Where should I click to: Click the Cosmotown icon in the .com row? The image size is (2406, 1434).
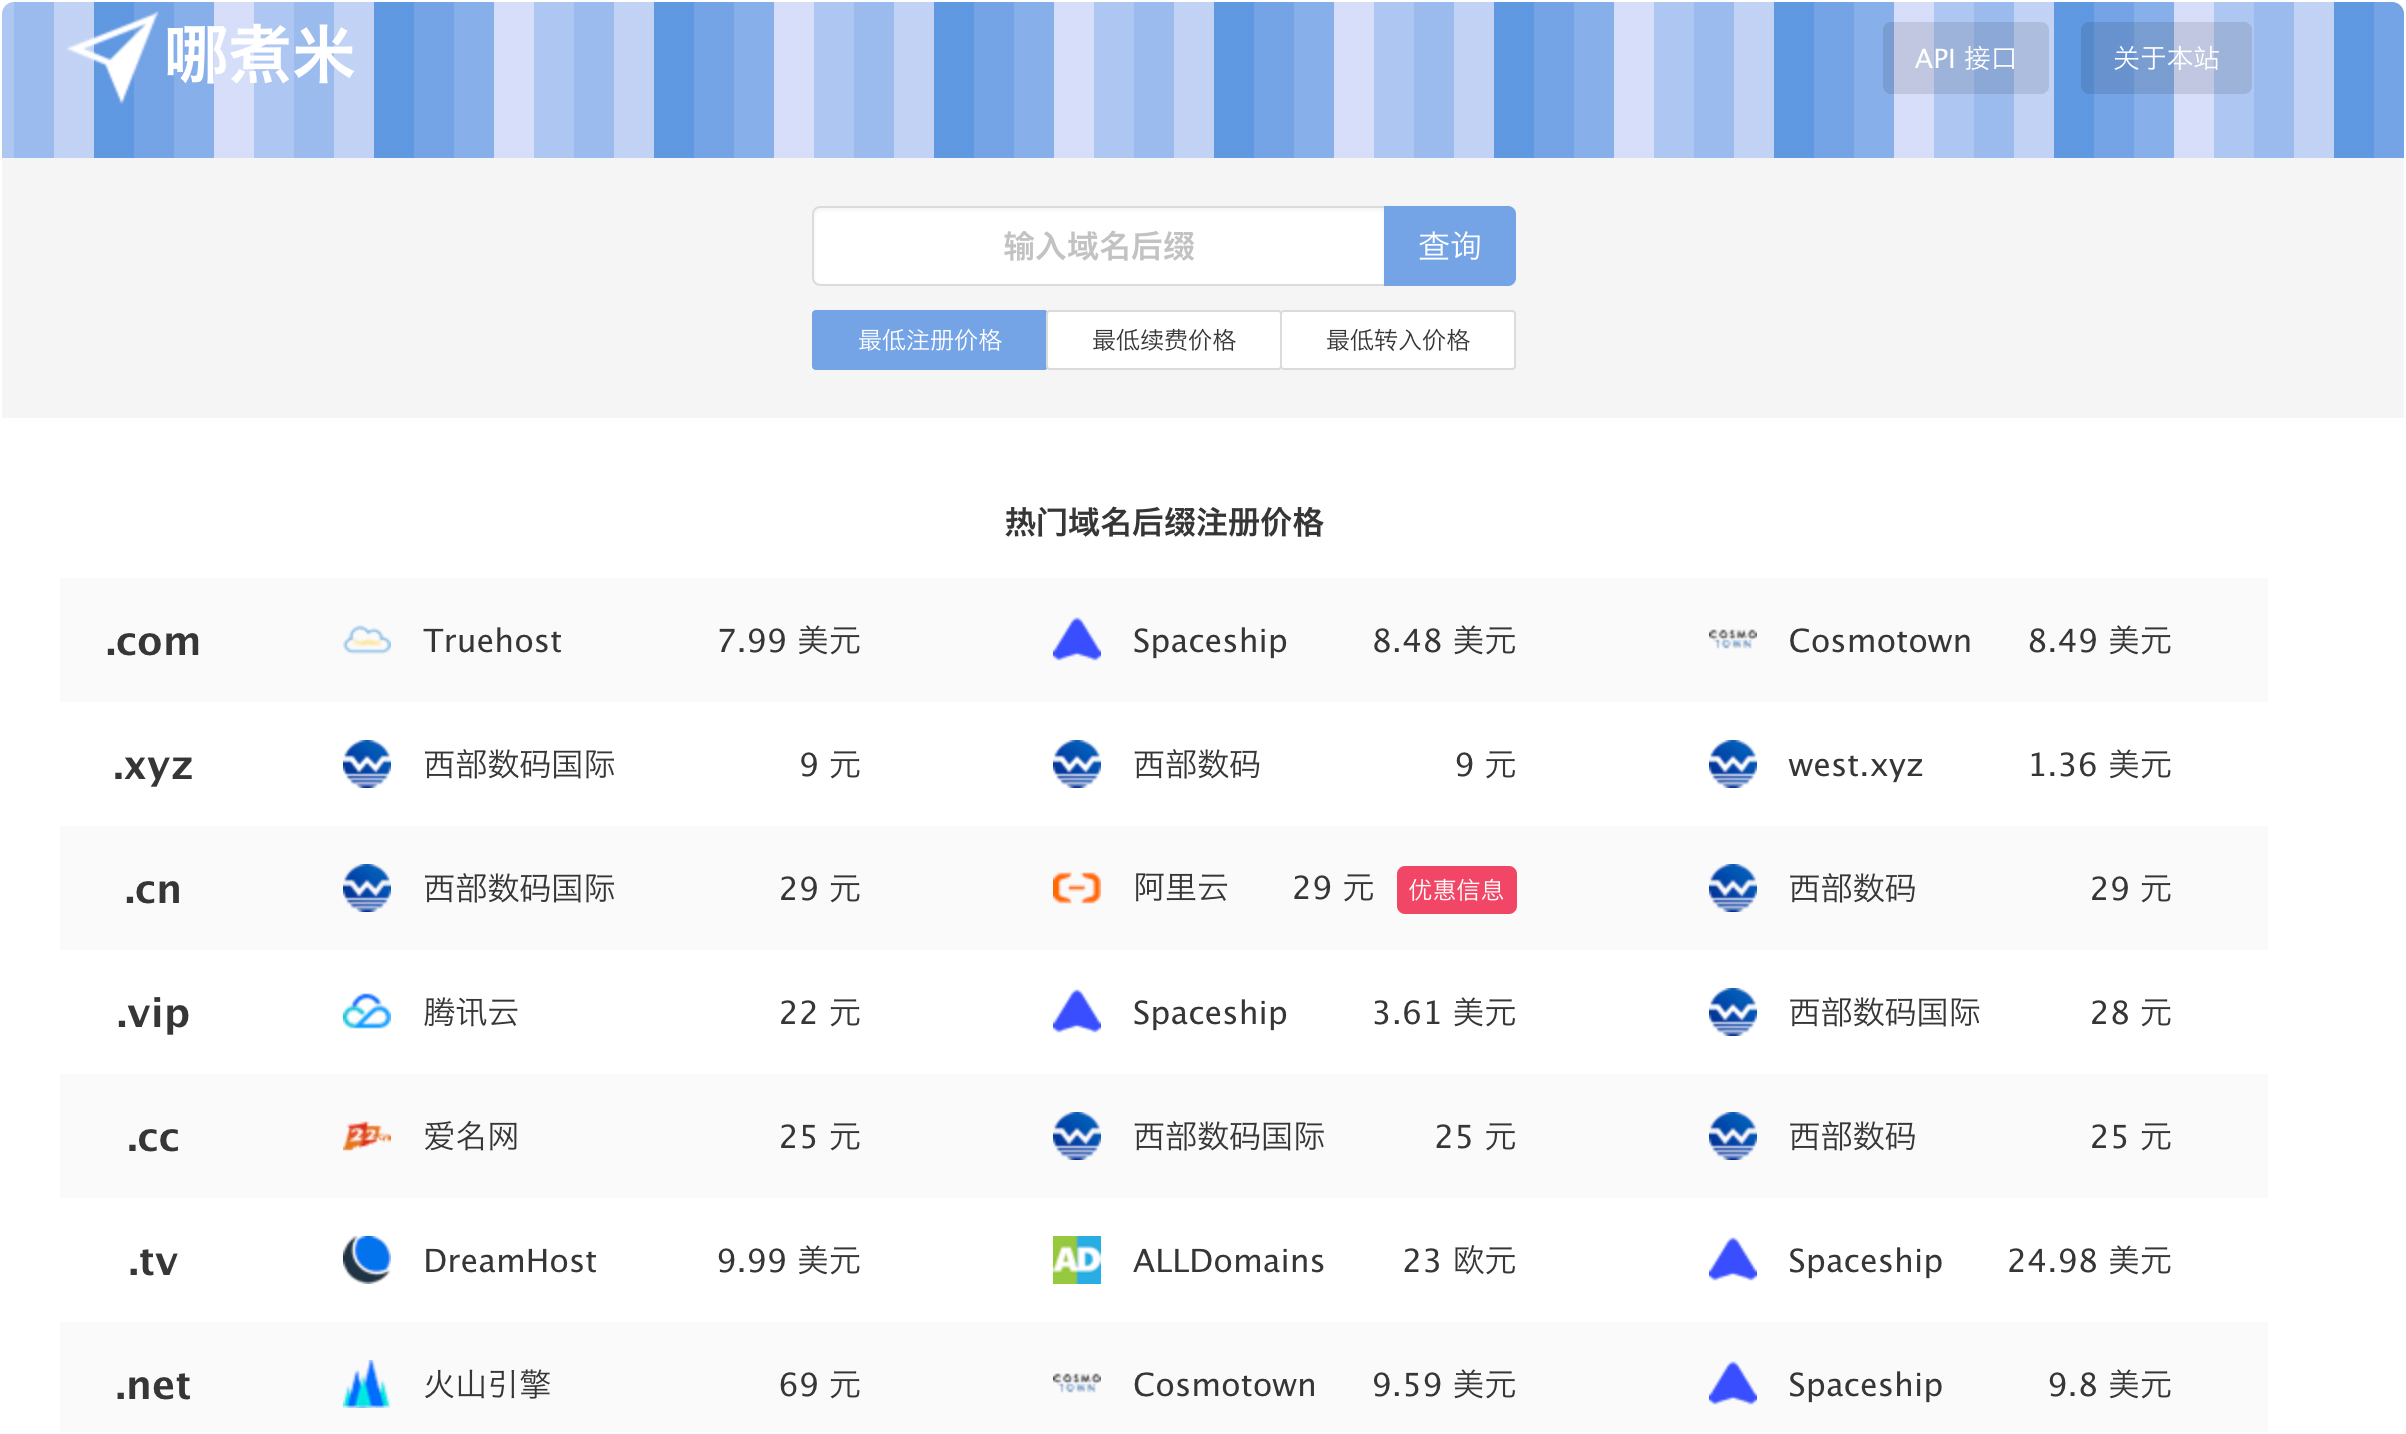click(x=1733, y=640)
